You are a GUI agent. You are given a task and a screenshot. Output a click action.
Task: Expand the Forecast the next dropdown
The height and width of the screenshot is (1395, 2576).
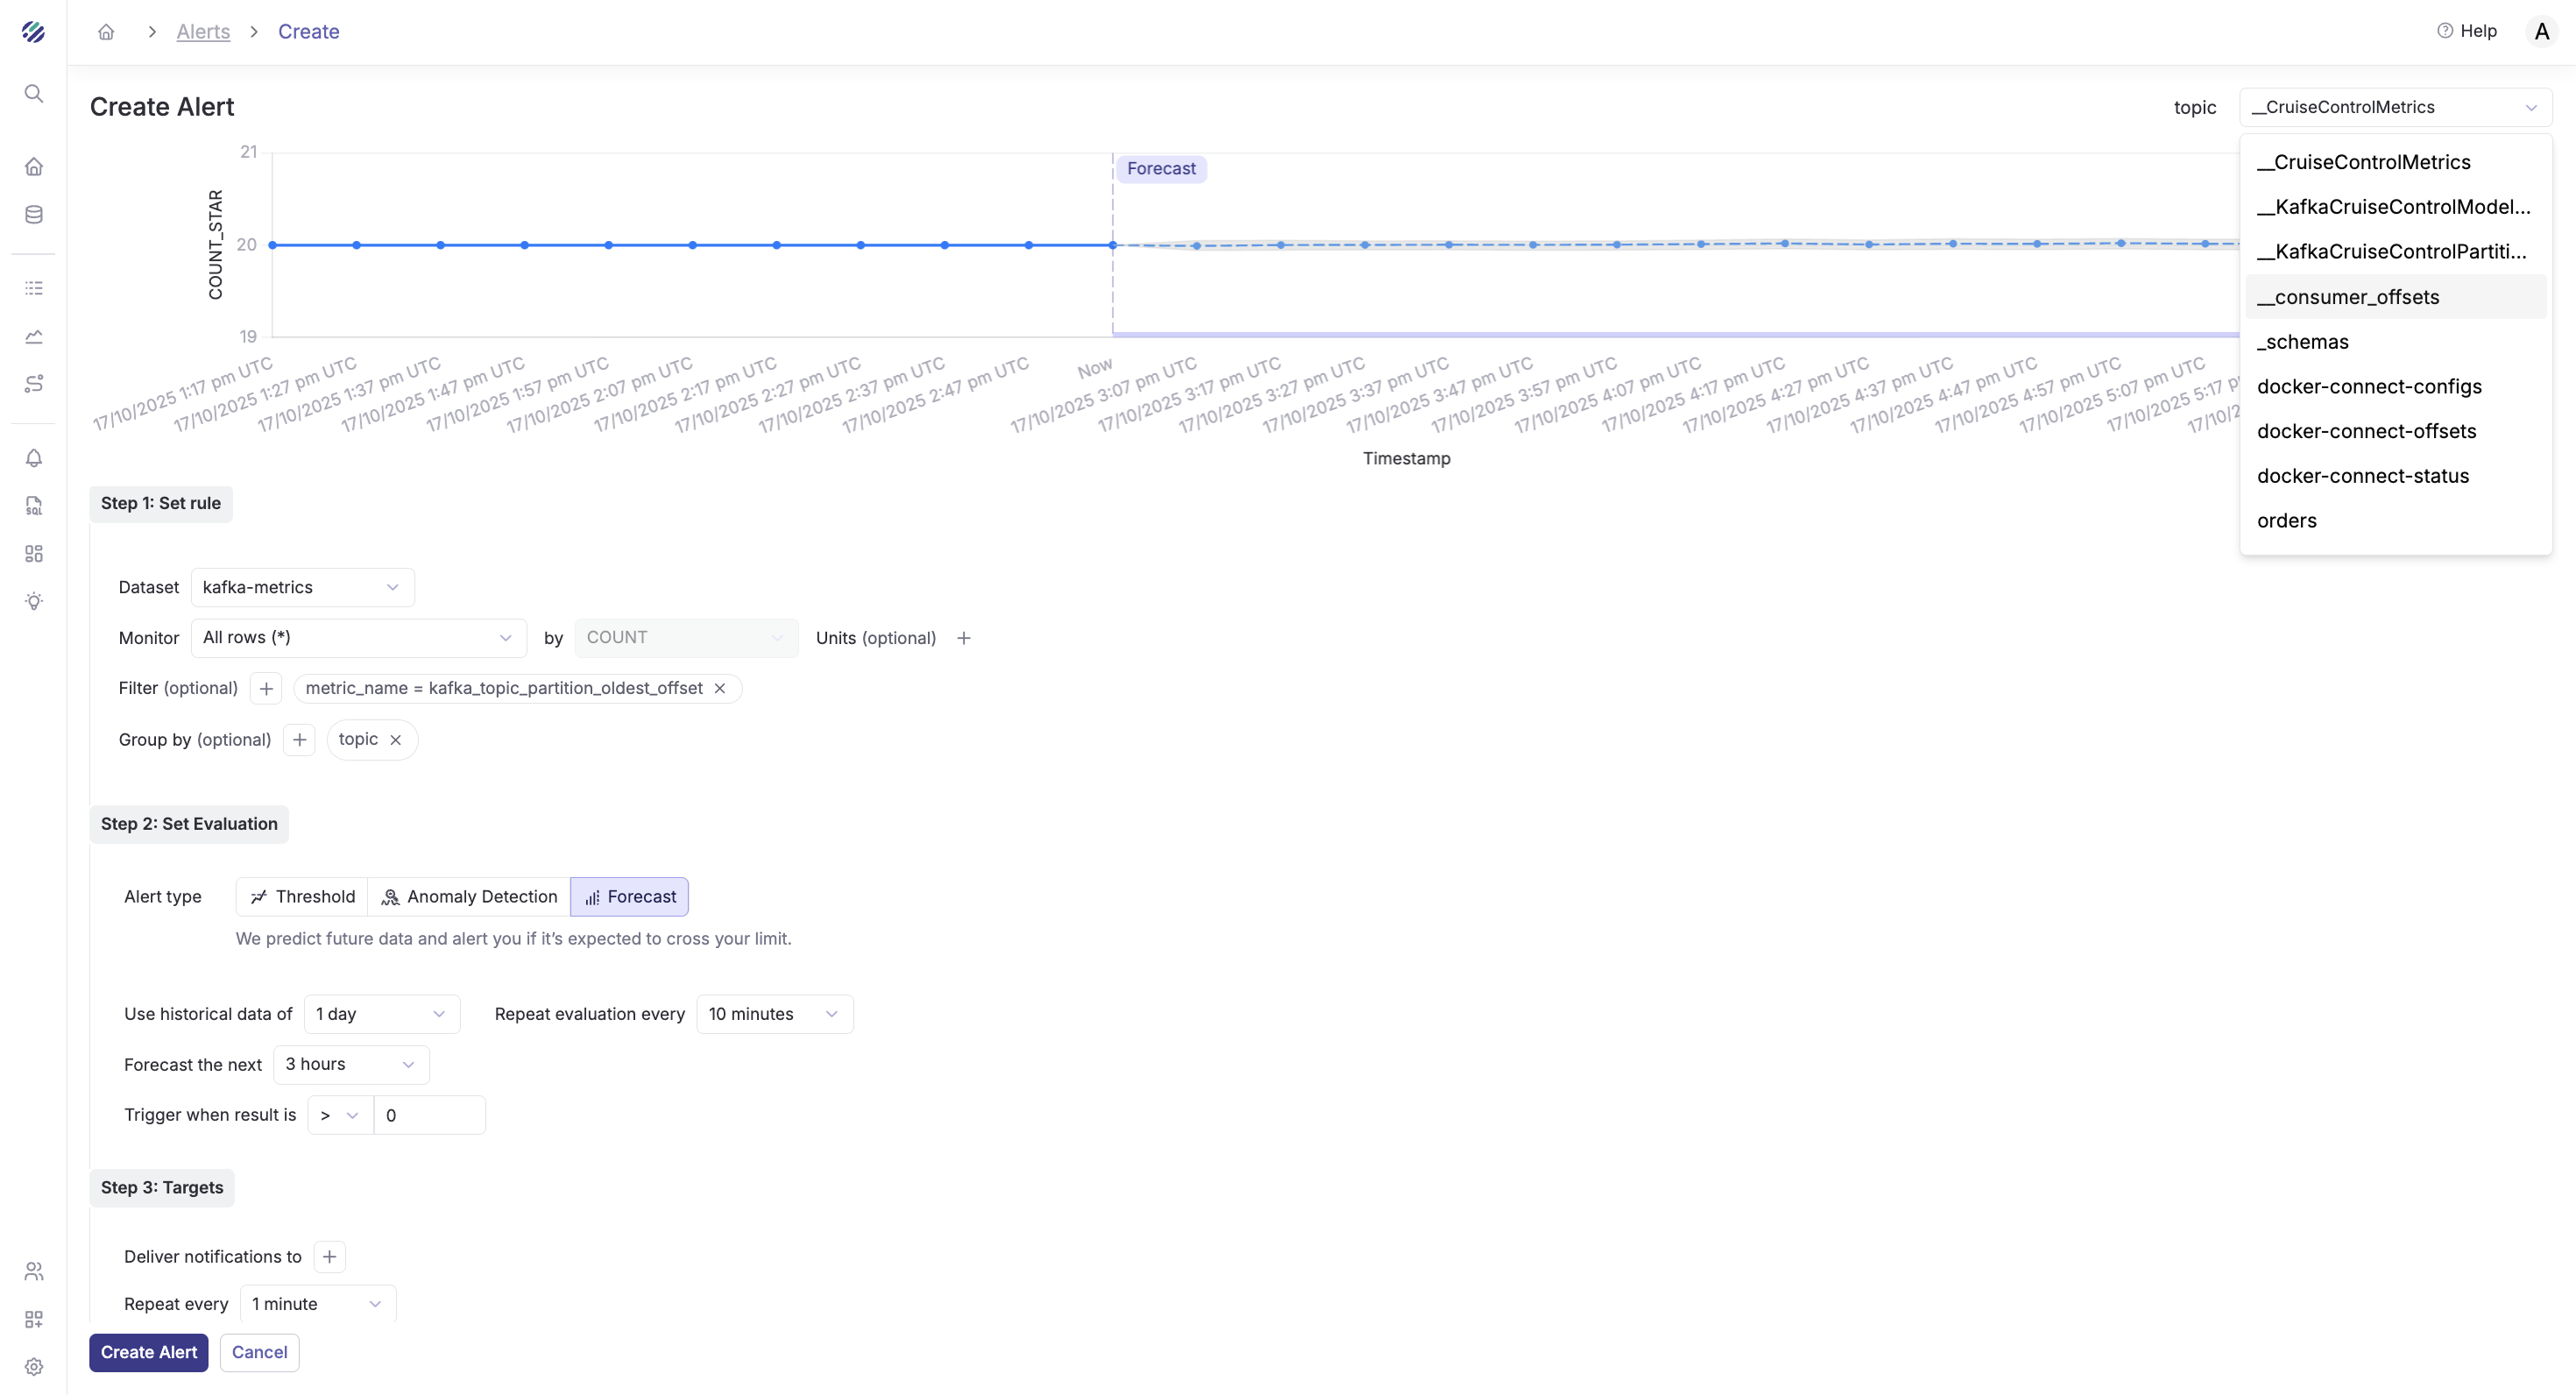[x=350, y=1064]
